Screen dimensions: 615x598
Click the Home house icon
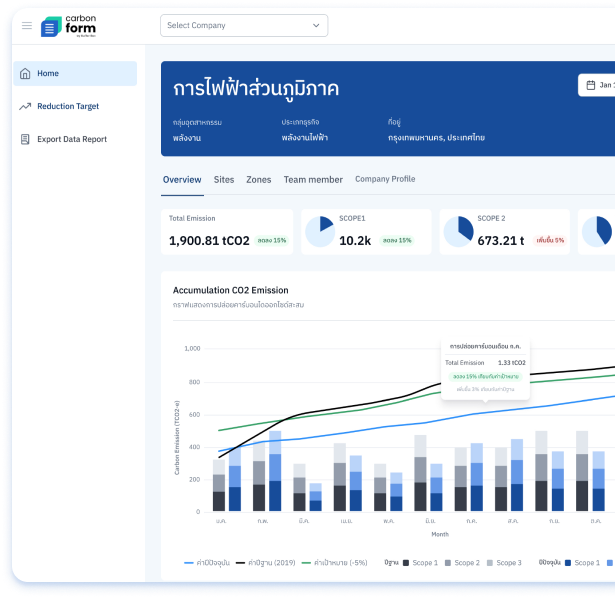coord(25,73)
